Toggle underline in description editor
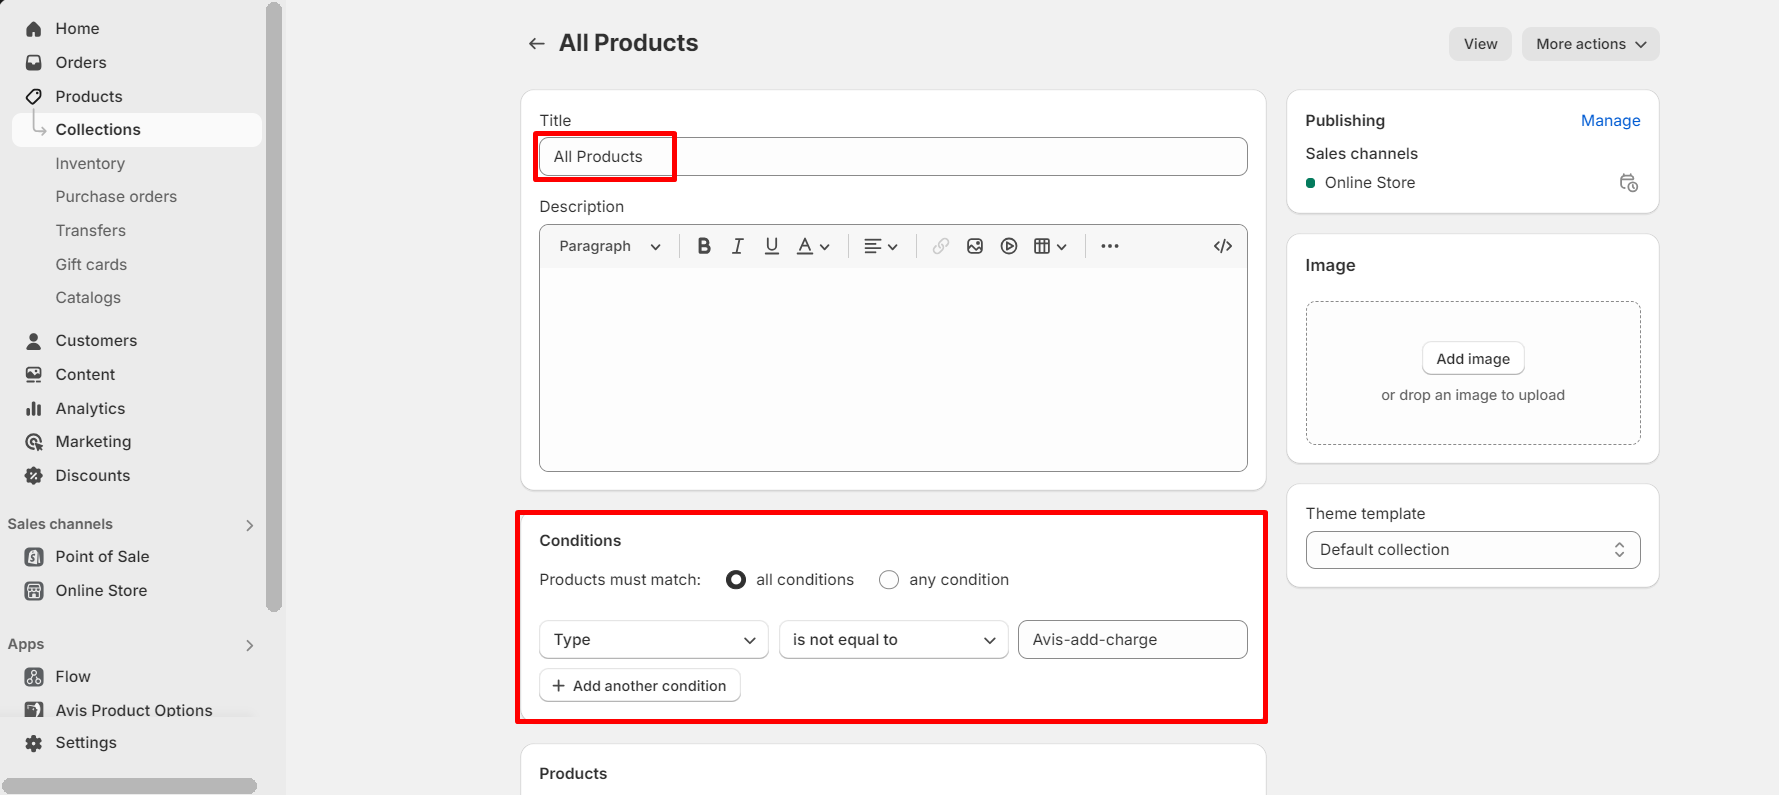 tap(771, 246)
